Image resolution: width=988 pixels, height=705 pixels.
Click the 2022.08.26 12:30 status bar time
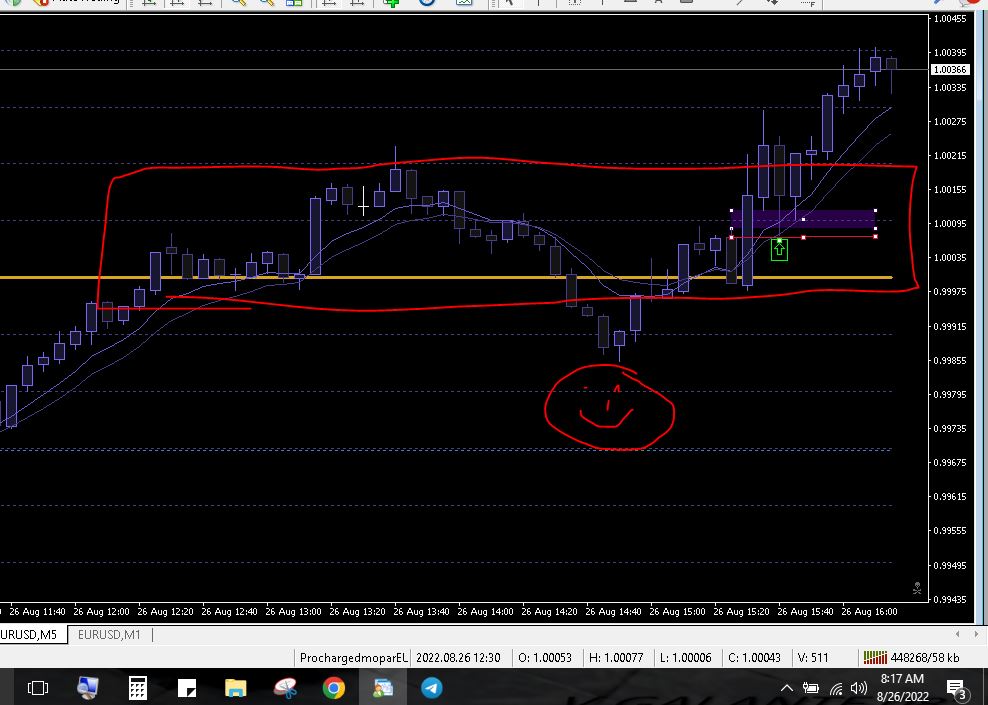(x=458, y=658)
